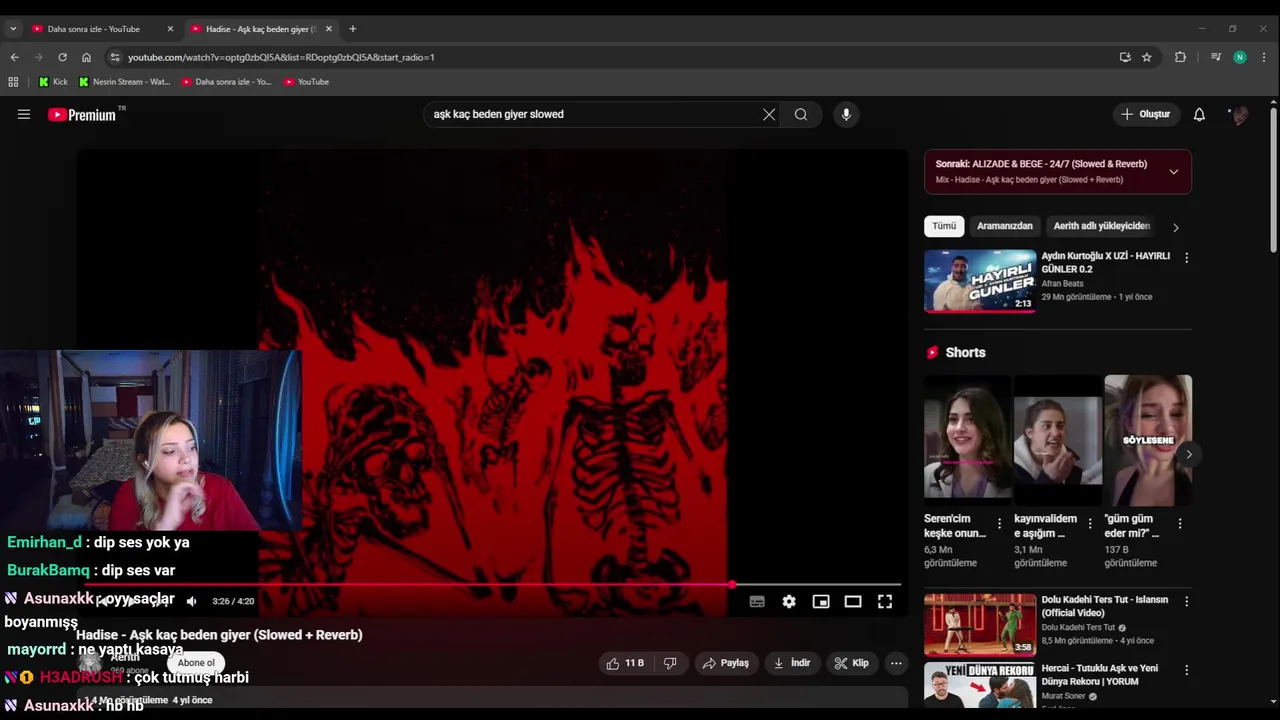This screenshot has width=1280, height=720.
Task: Open options for the HAYIRLI GÜNLER video
Action: 1187,258
